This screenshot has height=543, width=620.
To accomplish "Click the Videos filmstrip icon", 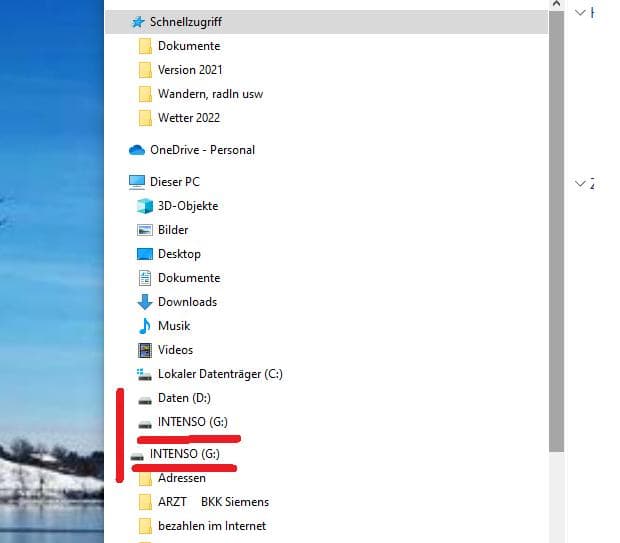I will pyautogui.click(x=145, y=350).
